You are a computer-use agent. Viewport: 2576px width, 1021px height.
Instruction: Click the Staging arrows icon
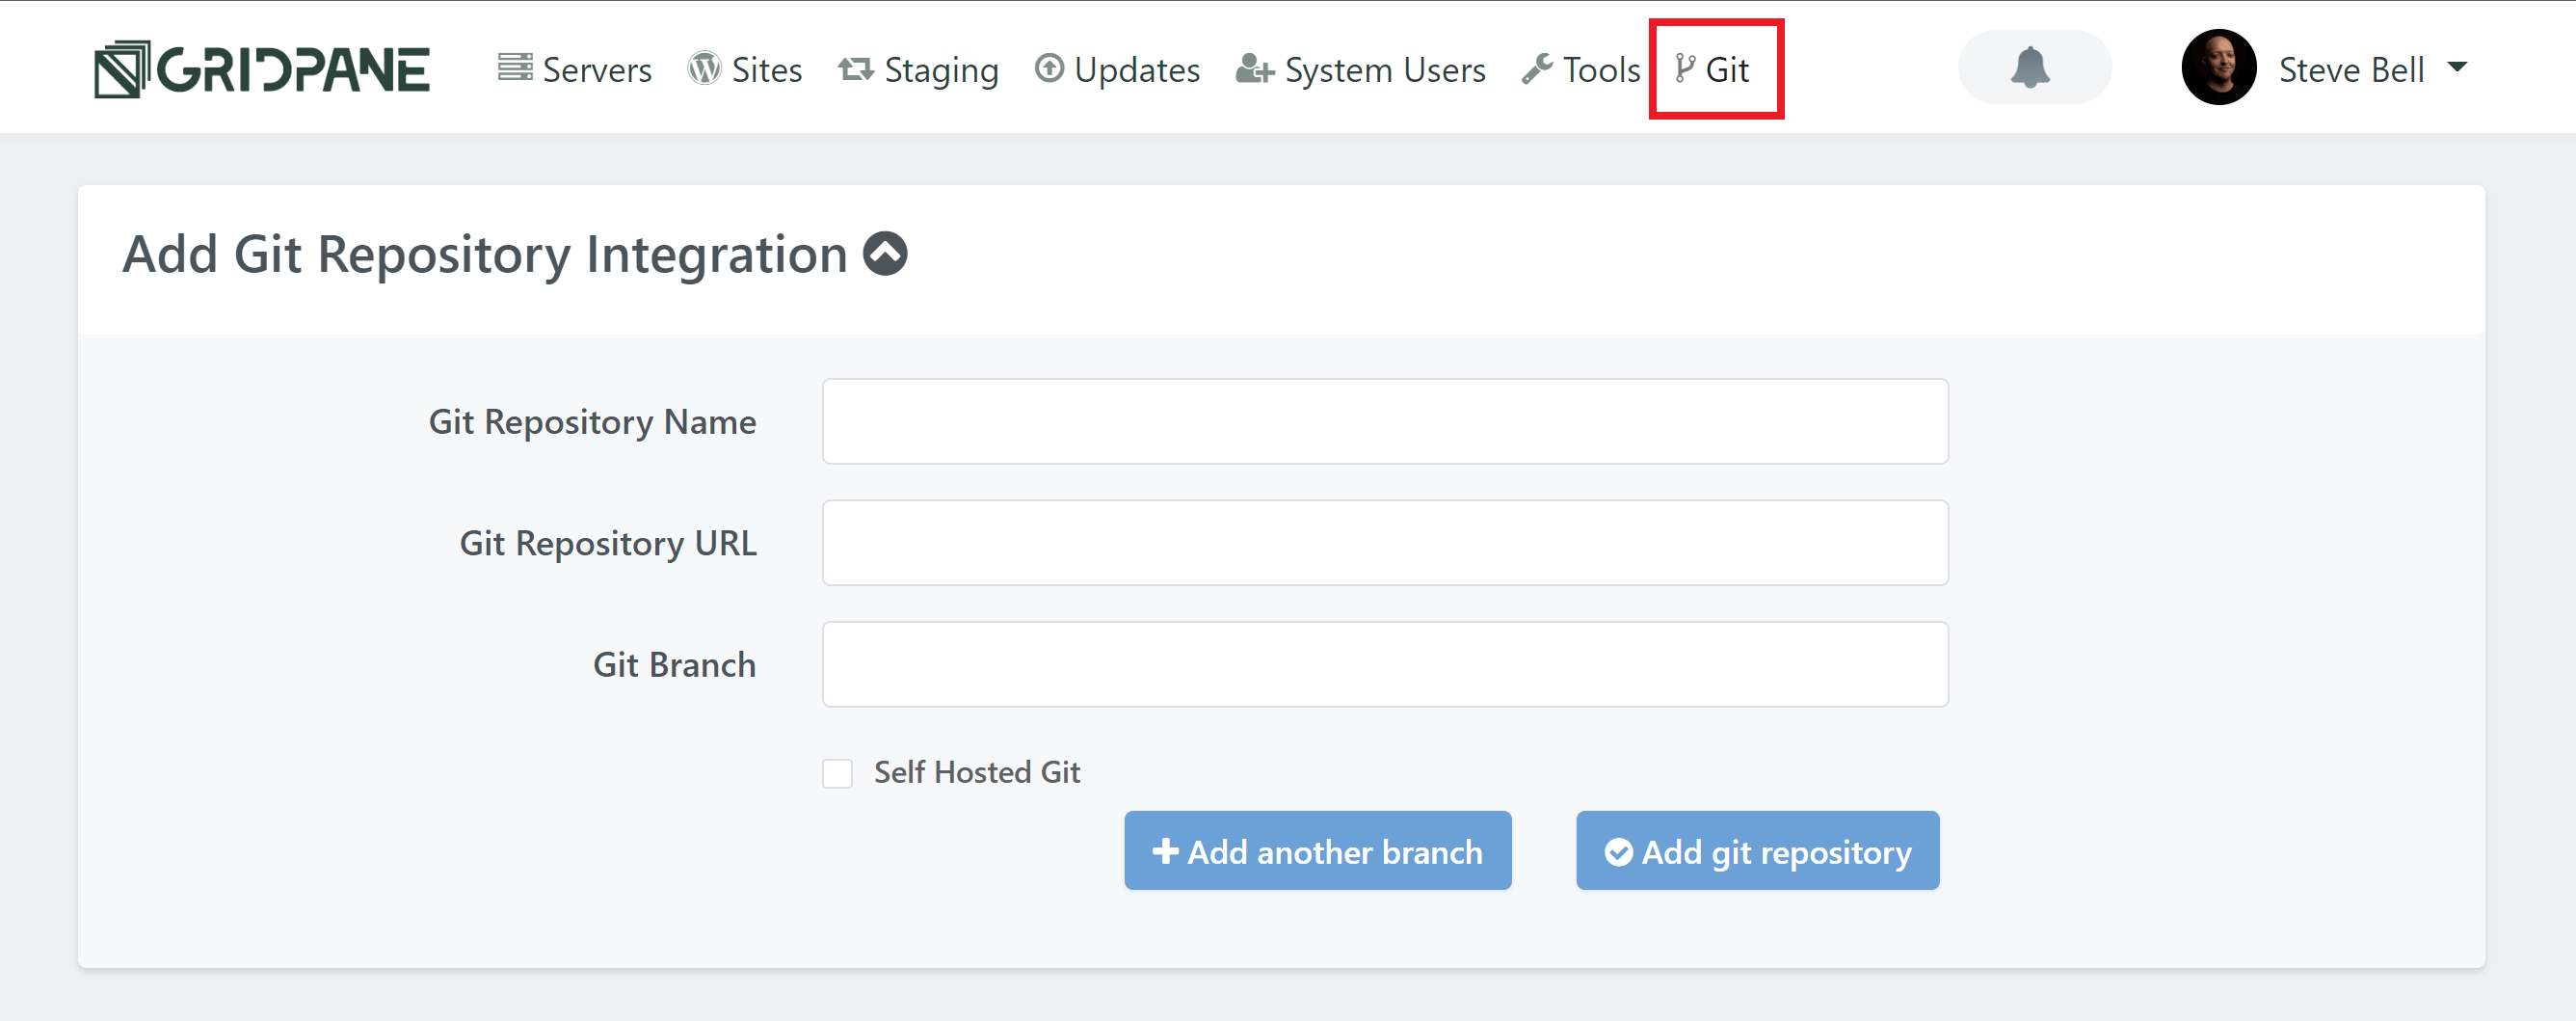pos(856,69)
